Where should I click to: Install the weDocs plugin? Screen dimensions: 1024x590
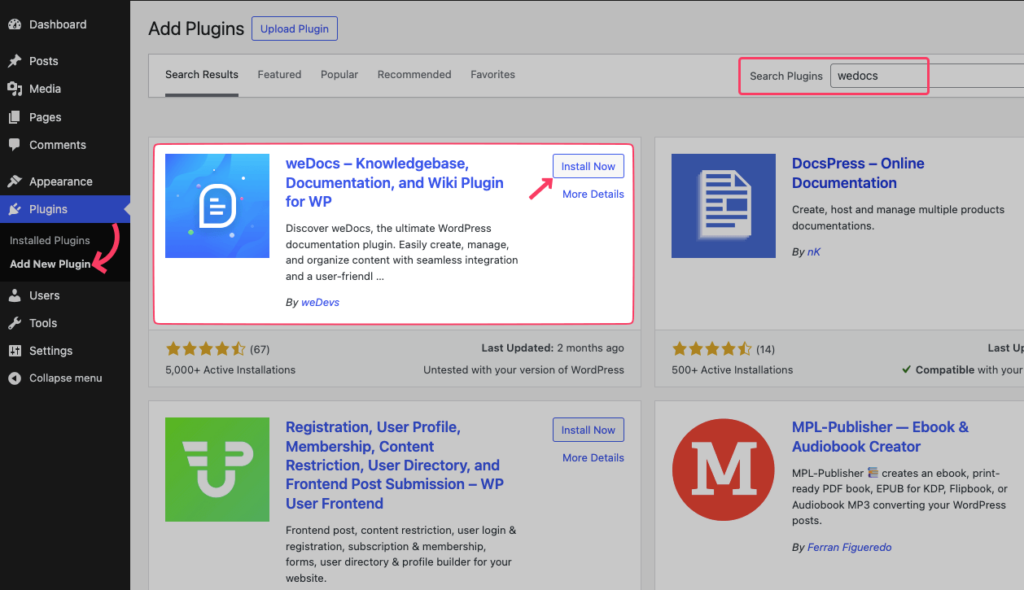coord(588,166)
